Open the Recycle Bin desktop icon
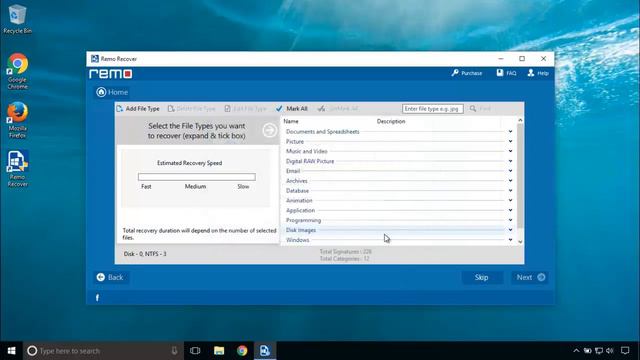The height and width of the screenshot is (360, 640). click(x=17, y=19)
